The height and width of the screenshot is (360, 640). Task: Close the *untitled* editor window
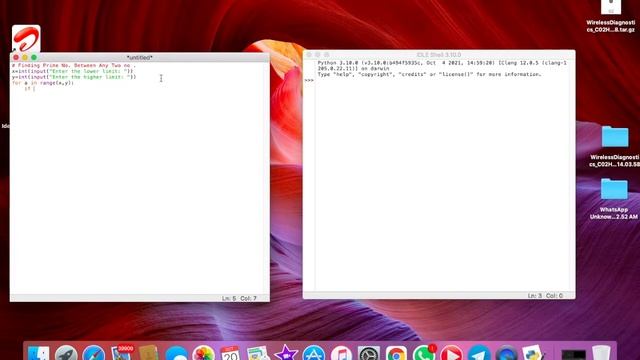pyautogui.click(x=16, y=58)
